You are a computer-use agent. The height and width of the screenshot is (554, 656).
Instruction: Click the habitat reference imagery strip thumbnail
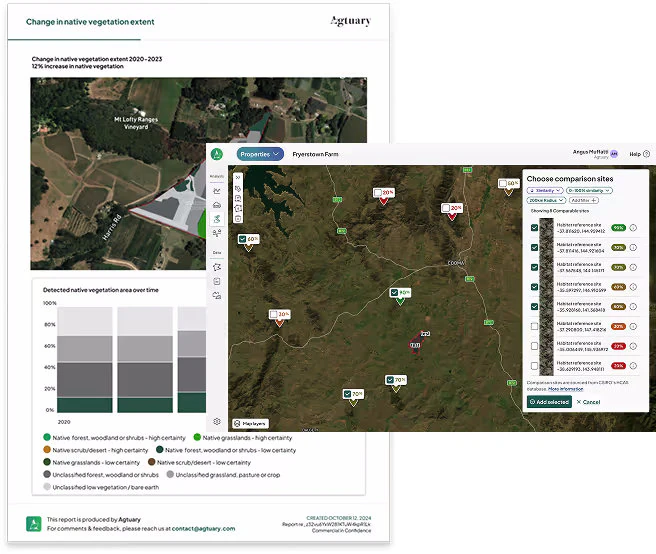[x=546, y=297]
